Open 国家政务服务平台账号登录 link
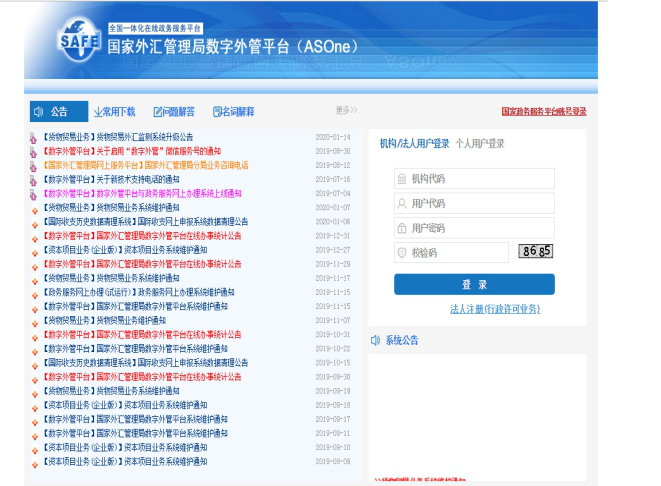Viewport: 661px width, 486px height. (x=544, y=111)
